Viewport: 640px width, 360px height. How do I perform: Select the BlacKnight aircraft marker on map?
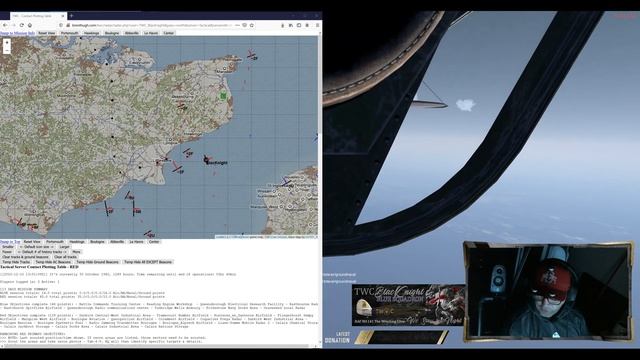click(x=207, y=159)
